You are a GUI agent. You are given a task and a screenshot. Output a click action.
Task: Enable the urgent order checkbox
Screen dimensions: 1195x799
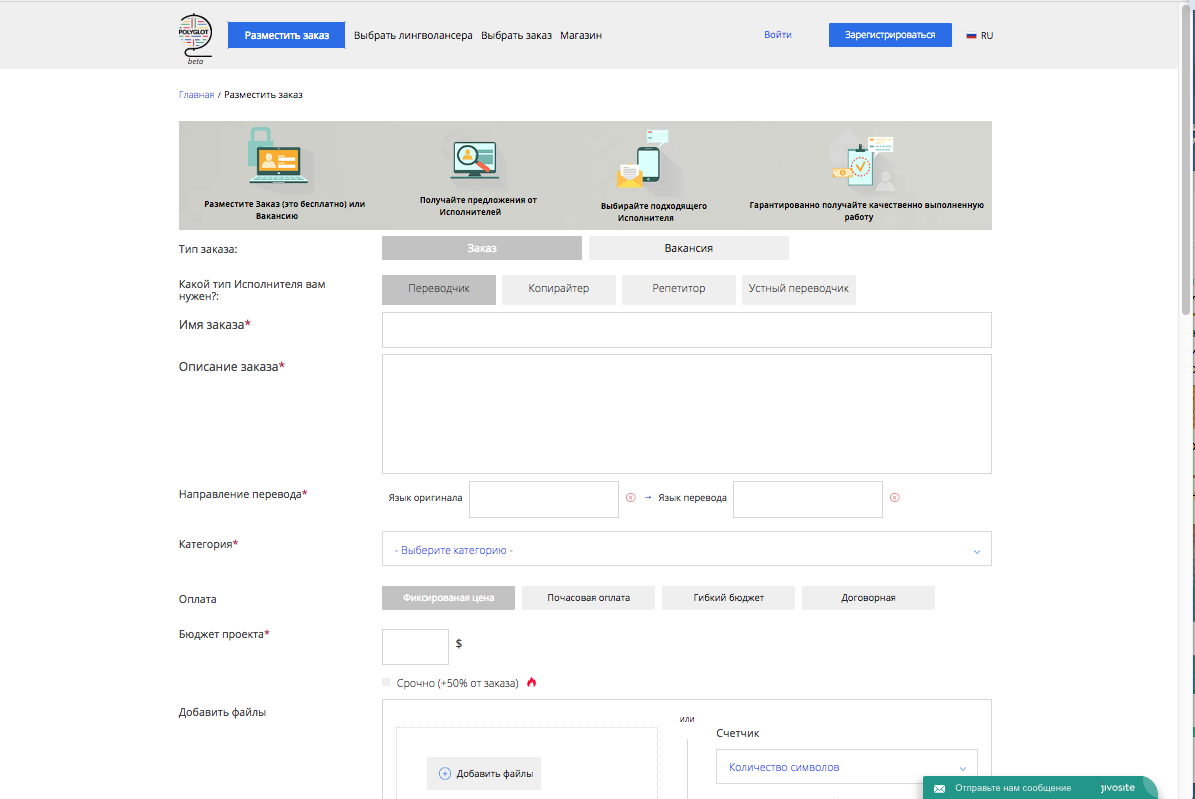[x=387, y=683]
